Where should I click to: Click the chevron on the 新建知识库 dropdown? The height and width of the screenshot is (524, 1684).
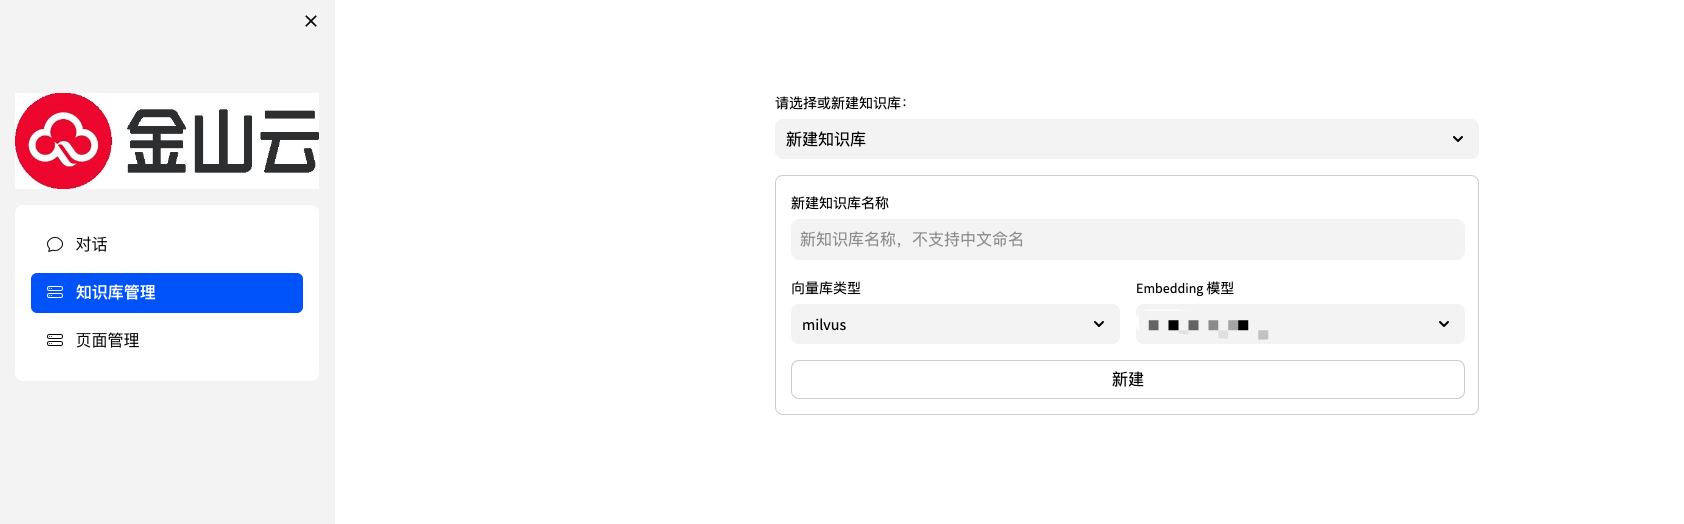tap(1457, 139)
